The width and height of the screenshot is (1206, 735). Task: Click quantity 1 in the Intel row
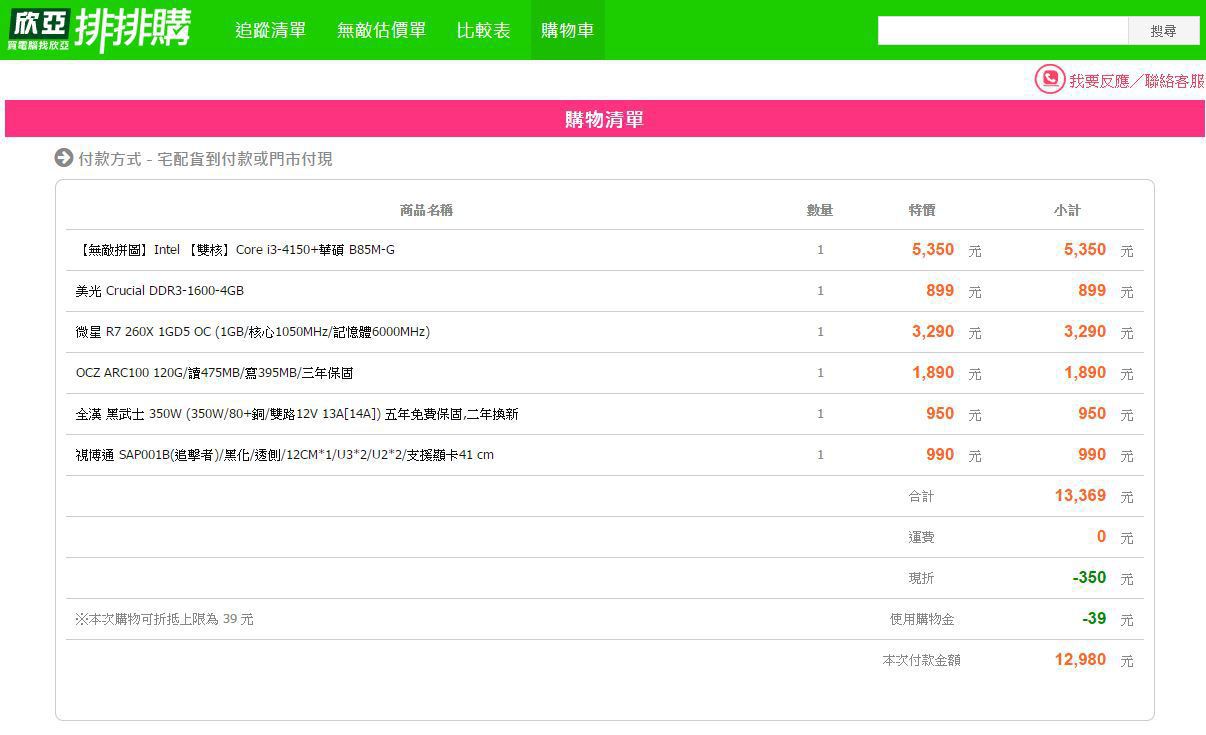[820, 250]
